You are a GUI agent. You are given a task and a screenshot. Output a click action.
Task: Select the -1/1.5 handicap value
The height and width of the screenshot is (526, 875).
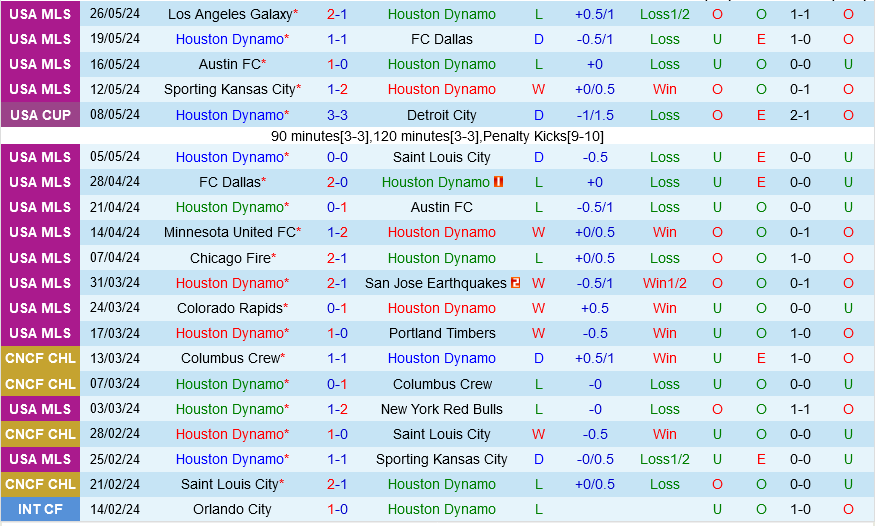(x=595, y=115)
